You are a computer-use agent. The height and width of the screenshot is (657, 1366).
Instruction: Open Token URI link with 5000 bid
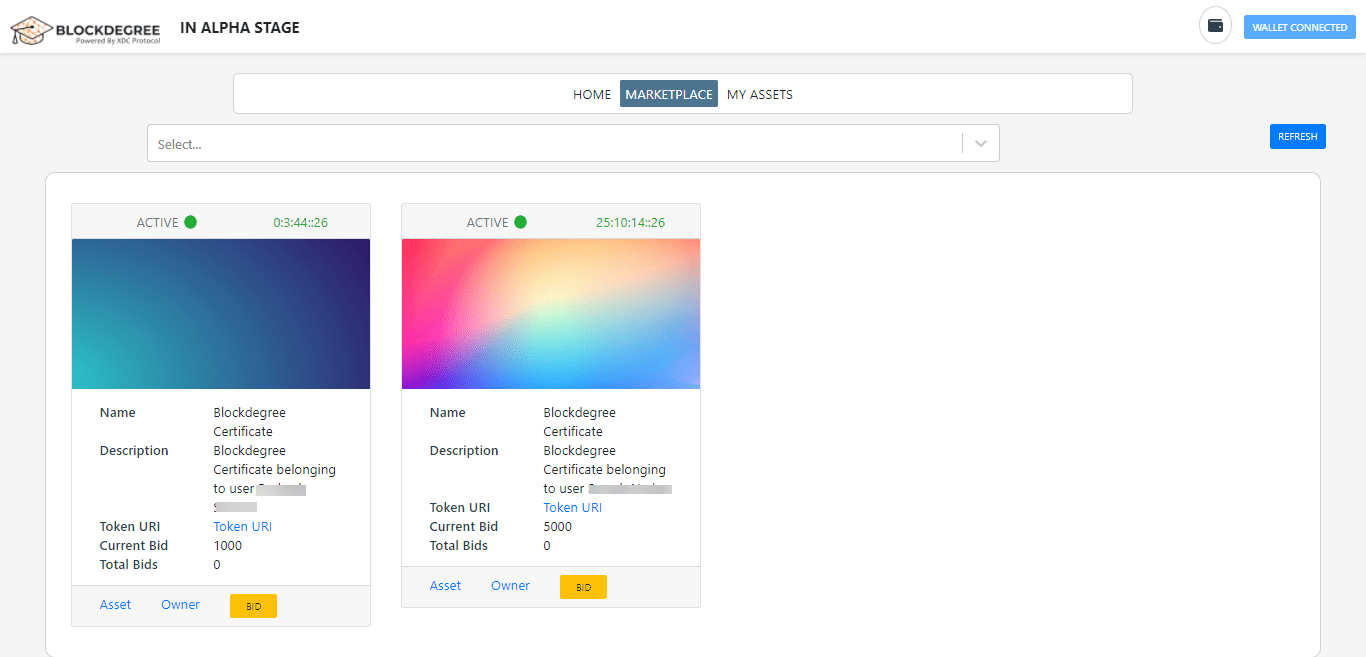point(573,508)
